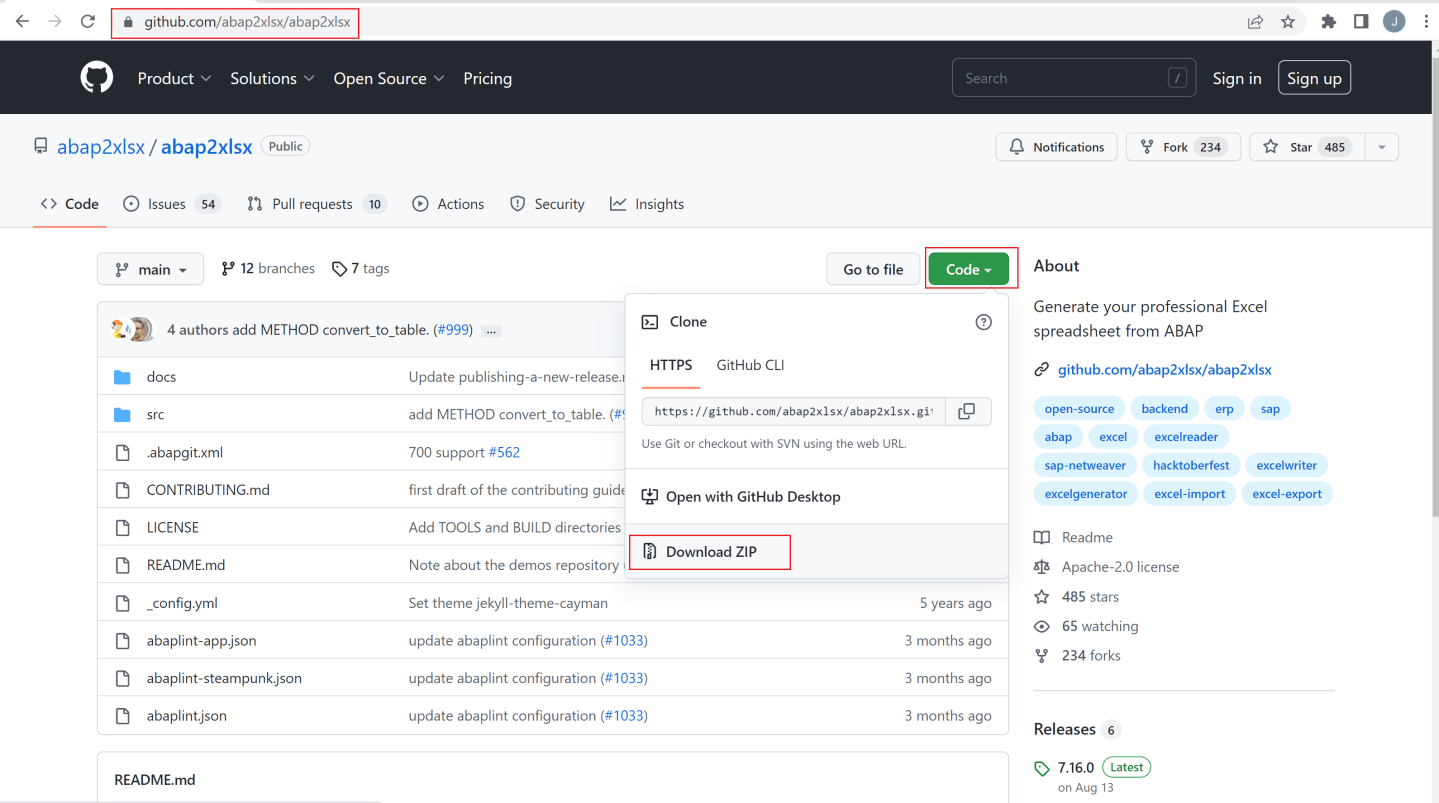Toggle the browser side panel
Image resolution: width=1439 pixels, height=803 pixels.
(x=1361, y=21)
